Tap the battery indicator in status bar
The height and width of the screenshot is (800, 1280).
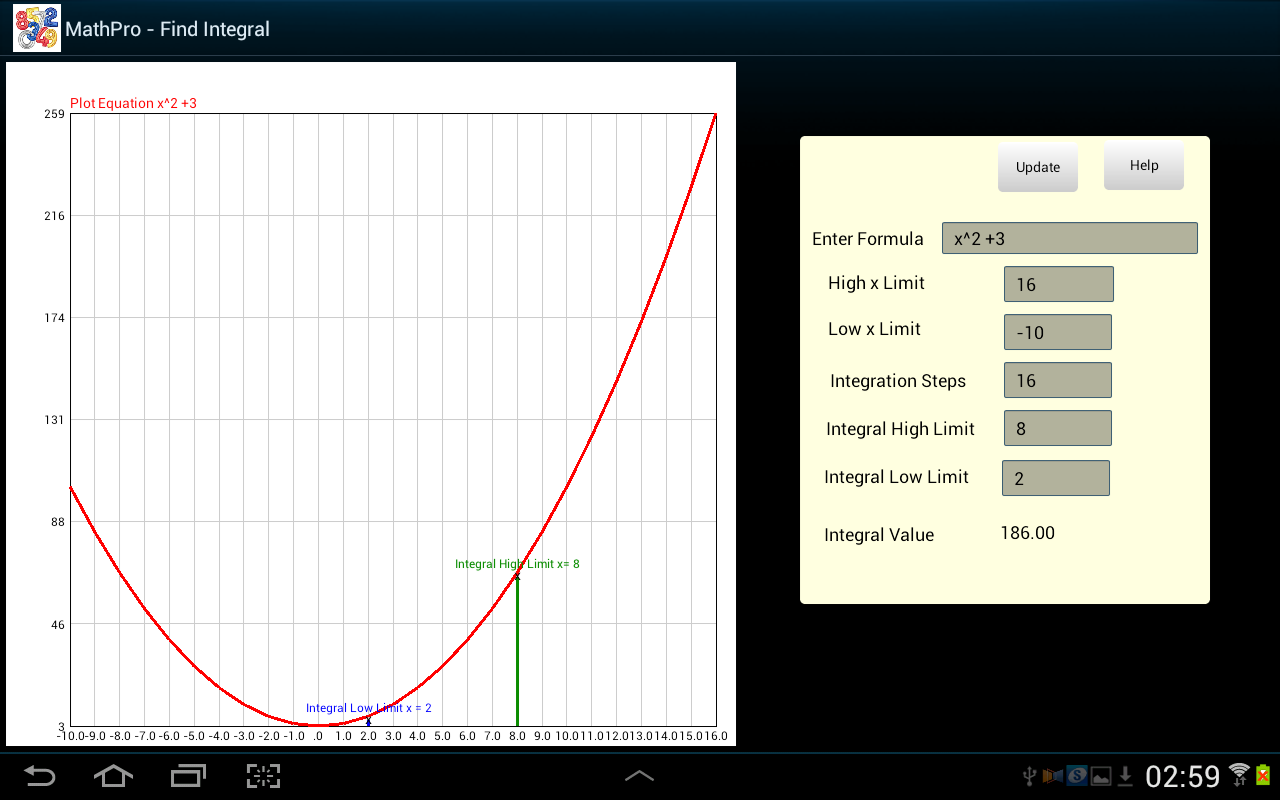tap(1262, 776)
